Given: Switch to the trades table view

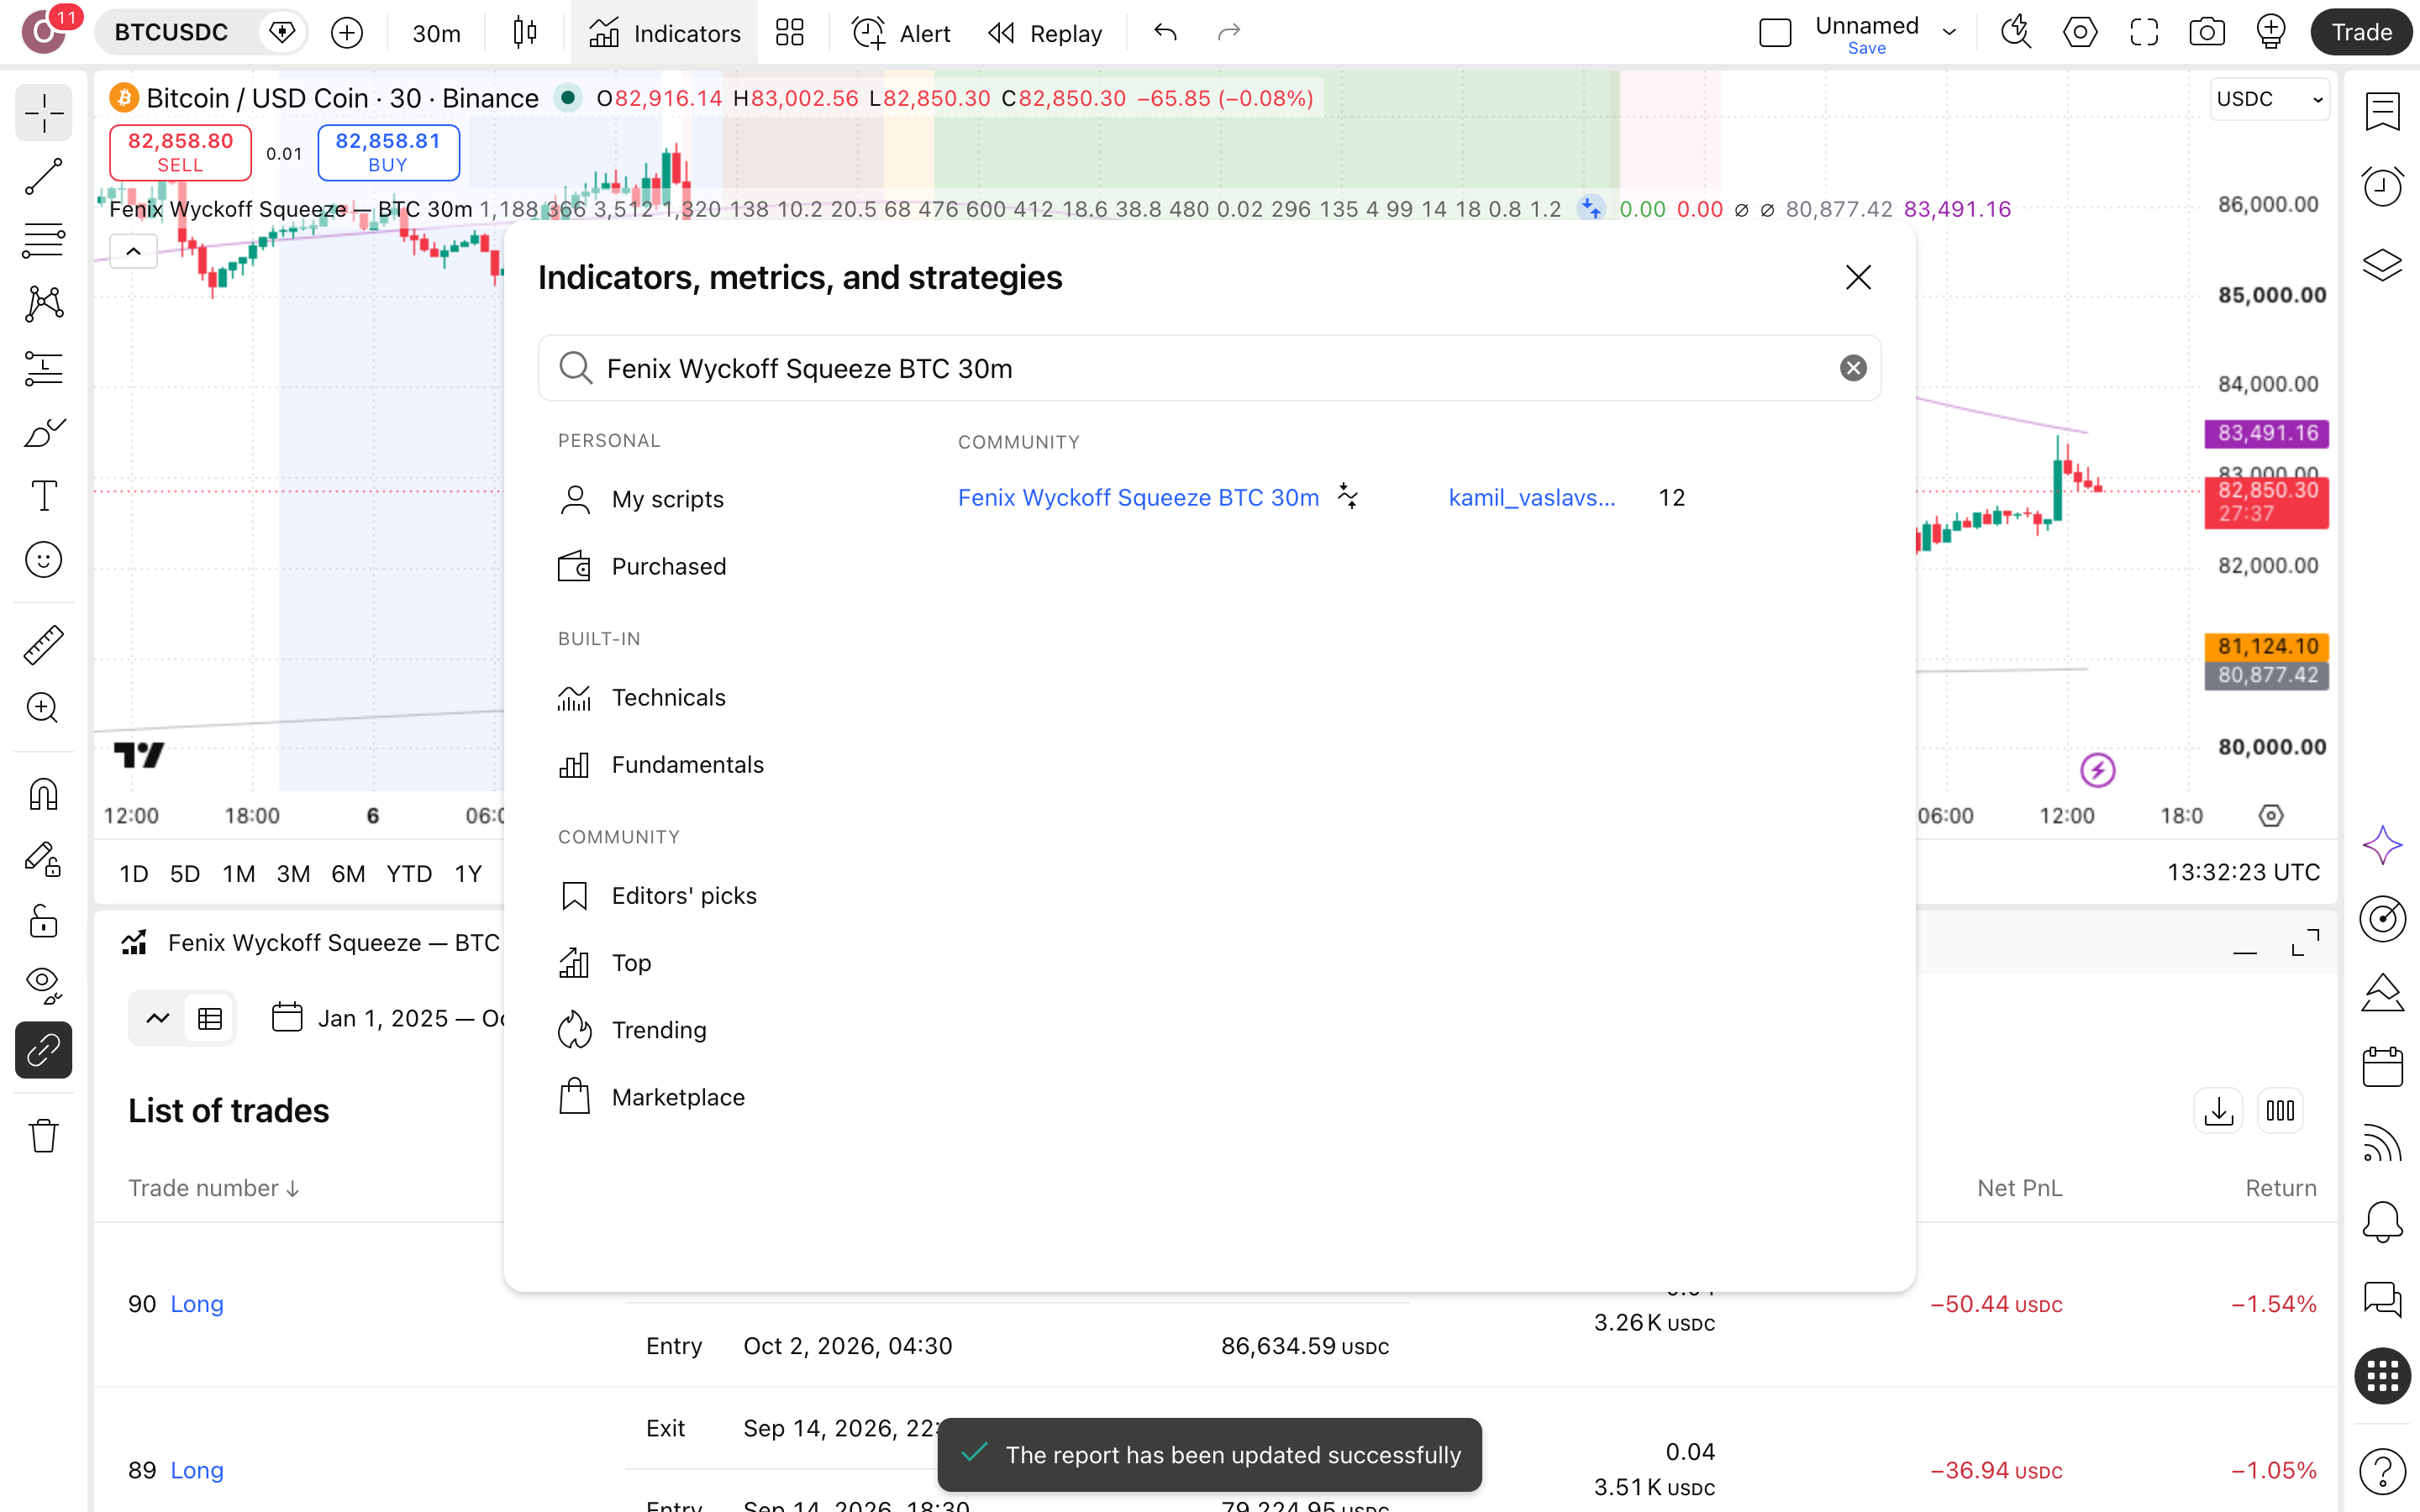Looking at the screenshot, I should (x=210, y=1019).
